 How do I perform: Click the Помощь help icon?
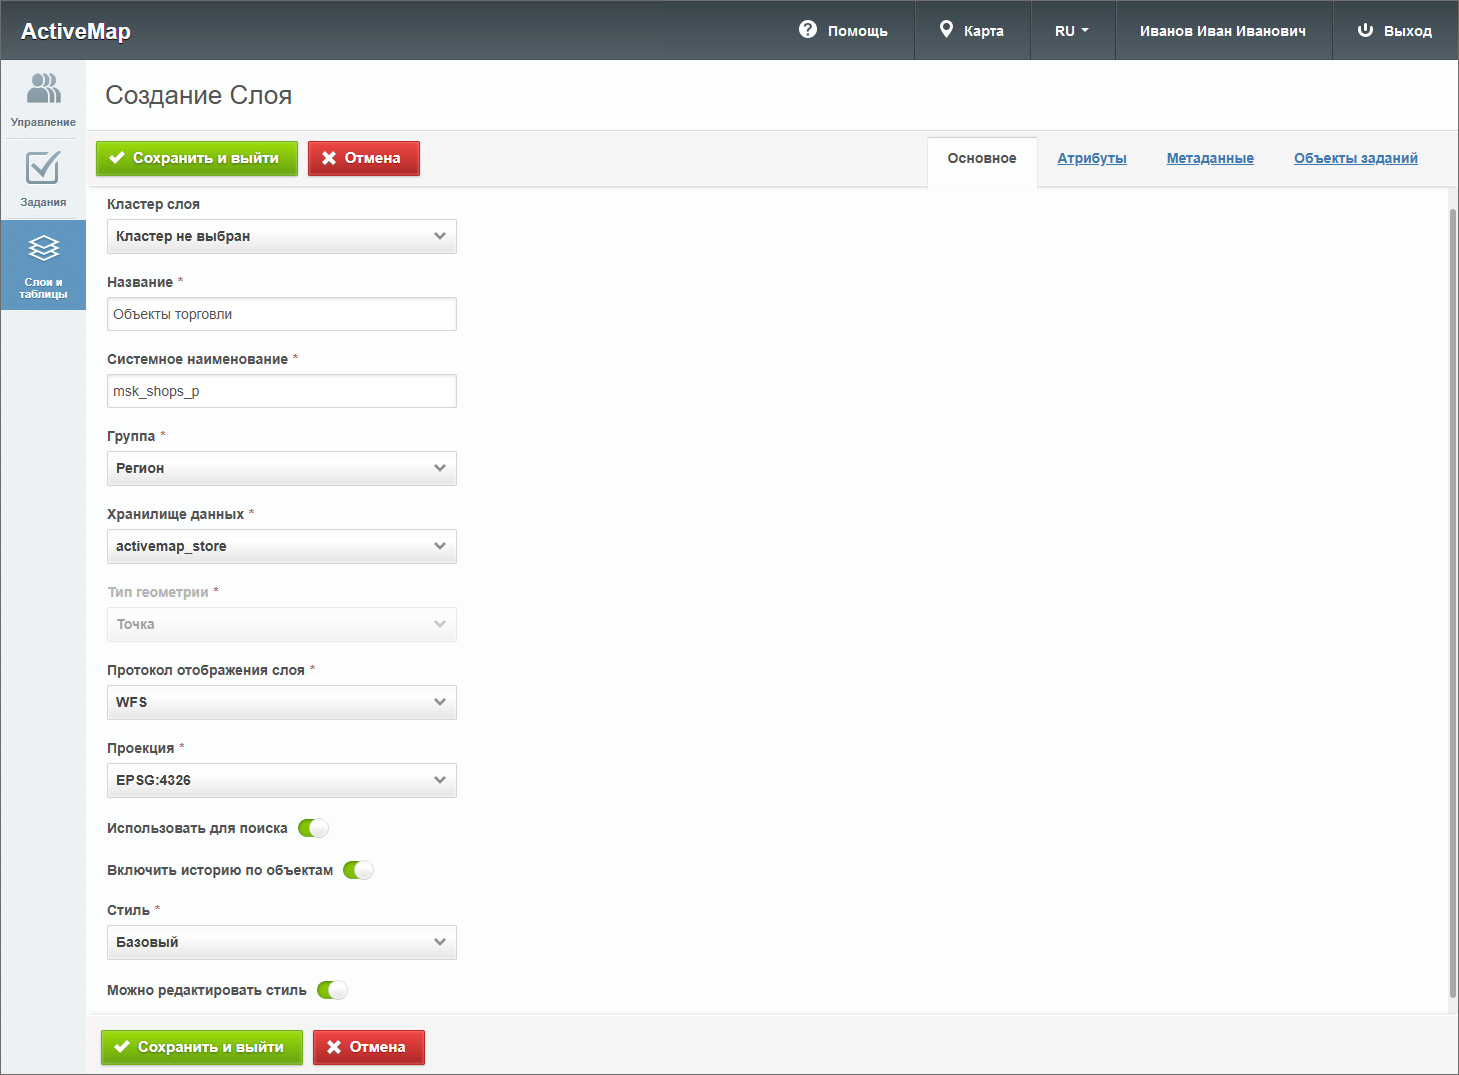(808, 30)
